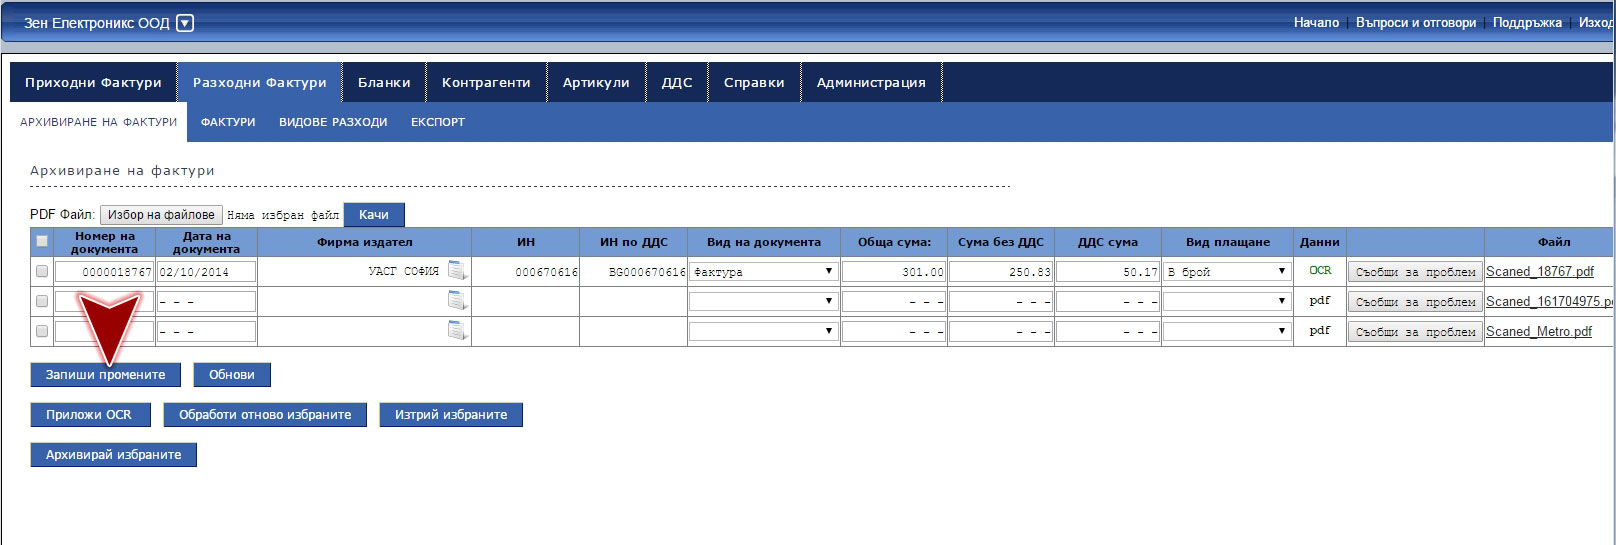Click company lookup icon in third invoice row
1616x545 pixels.
click(x=457, y=330)
